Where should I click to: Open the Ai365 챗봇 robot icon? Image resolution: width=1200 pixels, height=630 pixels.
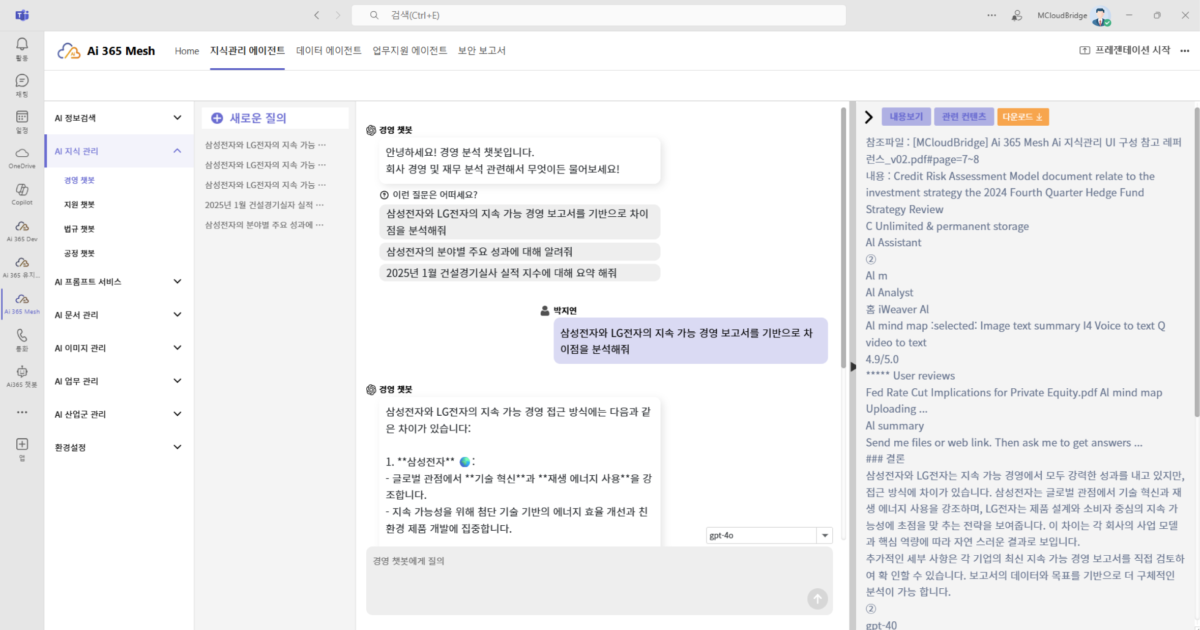coord(22,371)
